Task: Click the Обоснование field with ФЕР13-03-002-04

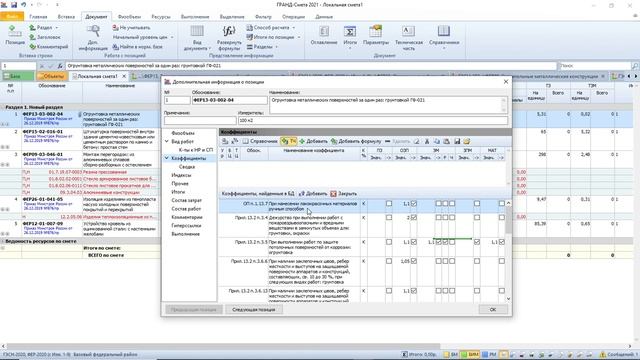Action: pos(230,100)
